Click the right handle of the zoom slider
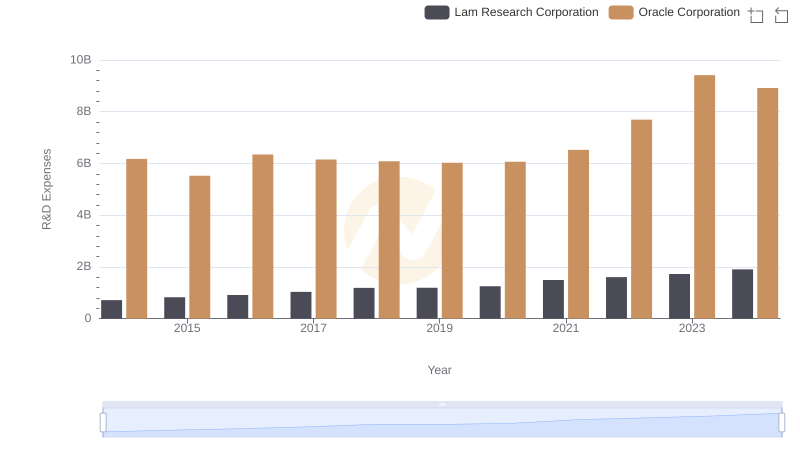The height and width of the screenshot is (461, 800). (781, 423)
